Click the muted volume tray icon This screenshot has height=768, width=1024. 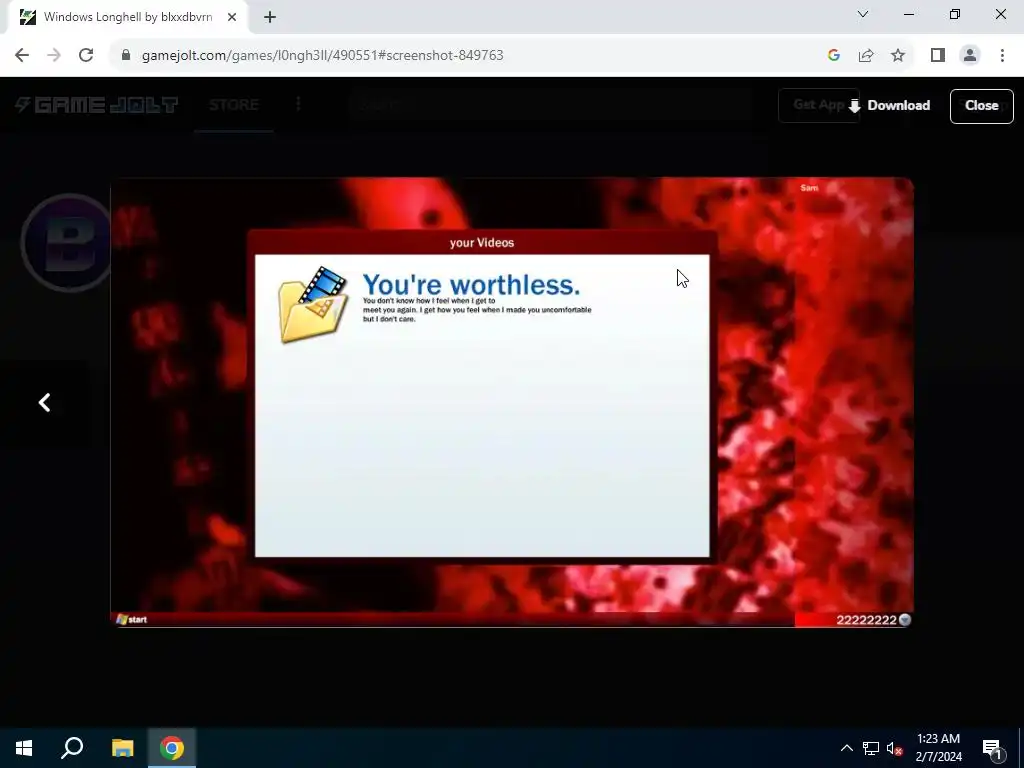click(895, 748)
